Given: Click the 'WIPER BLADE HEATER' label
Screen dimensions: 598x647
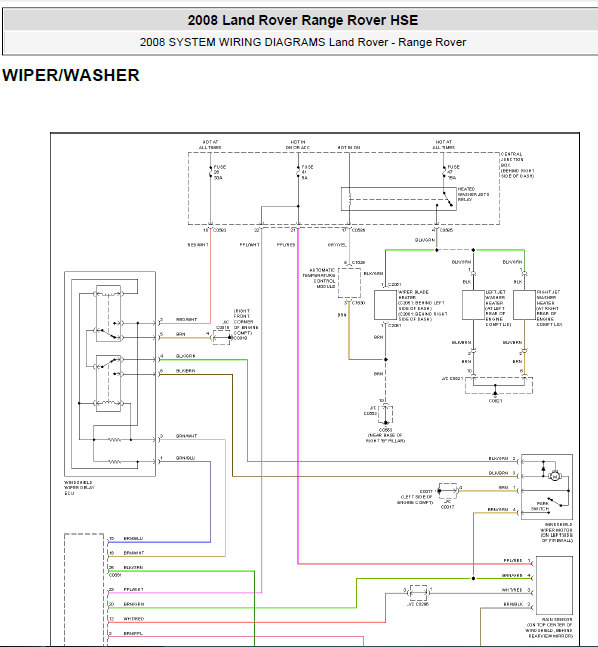Looking at the screenshot, I should (x=413, y=294).
